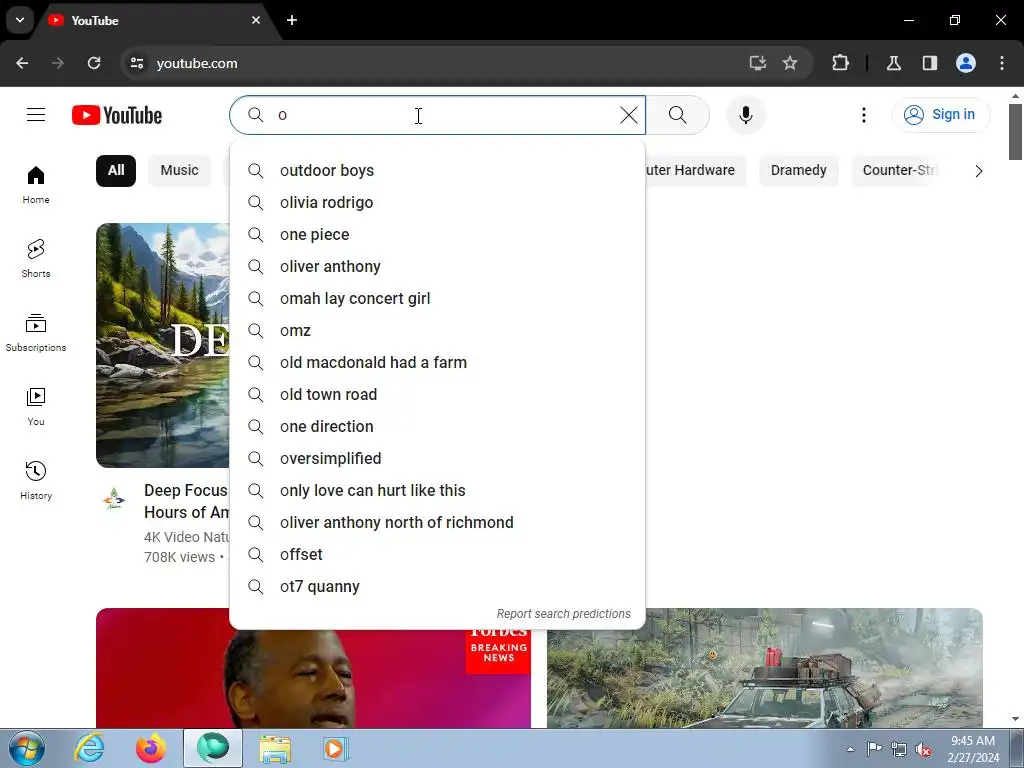Open the Deep Focus channel avatar
The height and width of the screenshot is (768, 1024).
(114, 499)
